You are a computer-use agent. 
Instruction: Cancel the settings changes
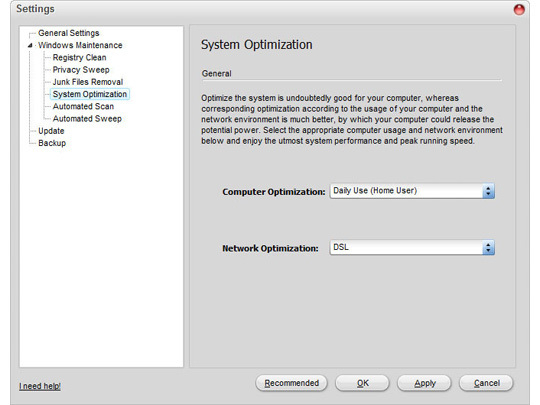(486, 383)
